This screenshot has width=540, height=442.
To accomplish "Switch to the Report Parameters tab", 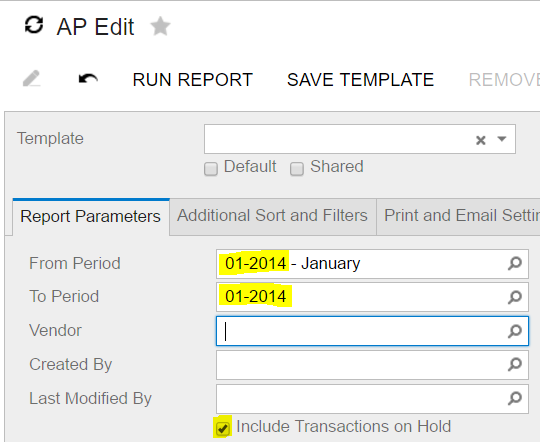I will tap(91, 217).
